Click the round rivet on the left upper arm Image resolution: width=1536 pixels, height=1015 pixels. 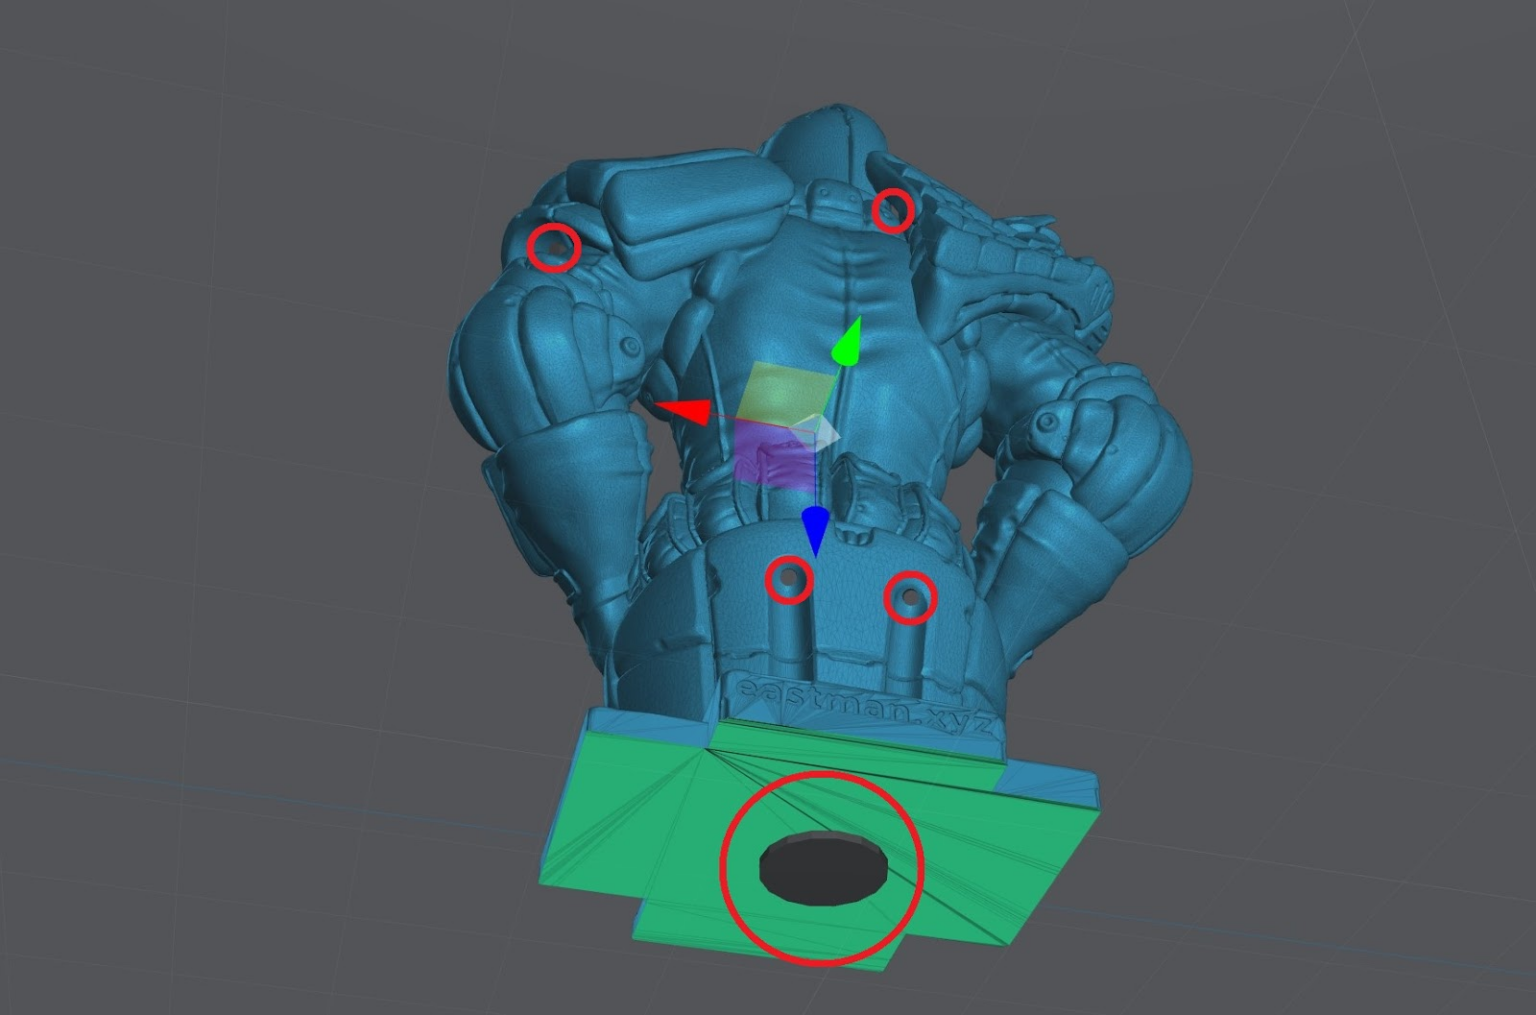[x=631, y=347]
